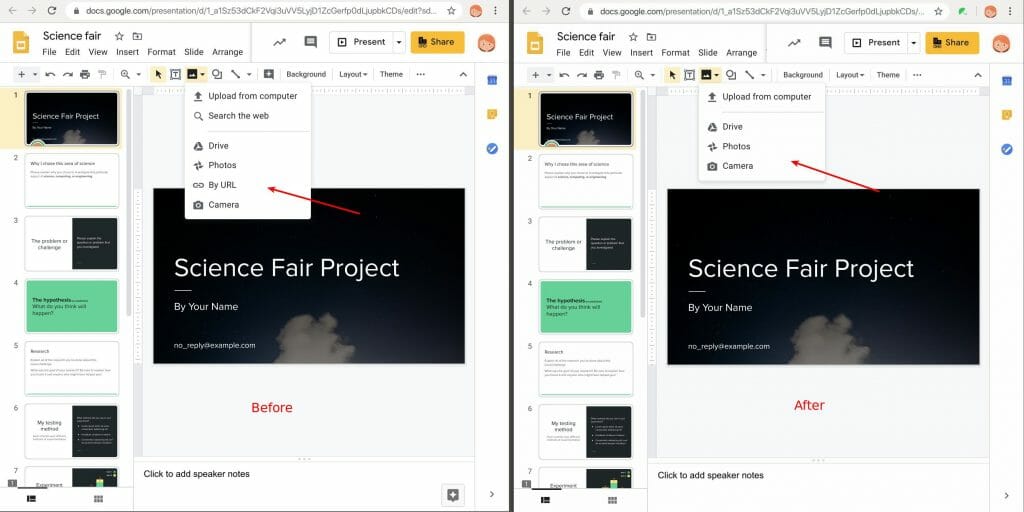
Task: Open comment history icon in Before screenshot header
Action: (x=311, y=42)
